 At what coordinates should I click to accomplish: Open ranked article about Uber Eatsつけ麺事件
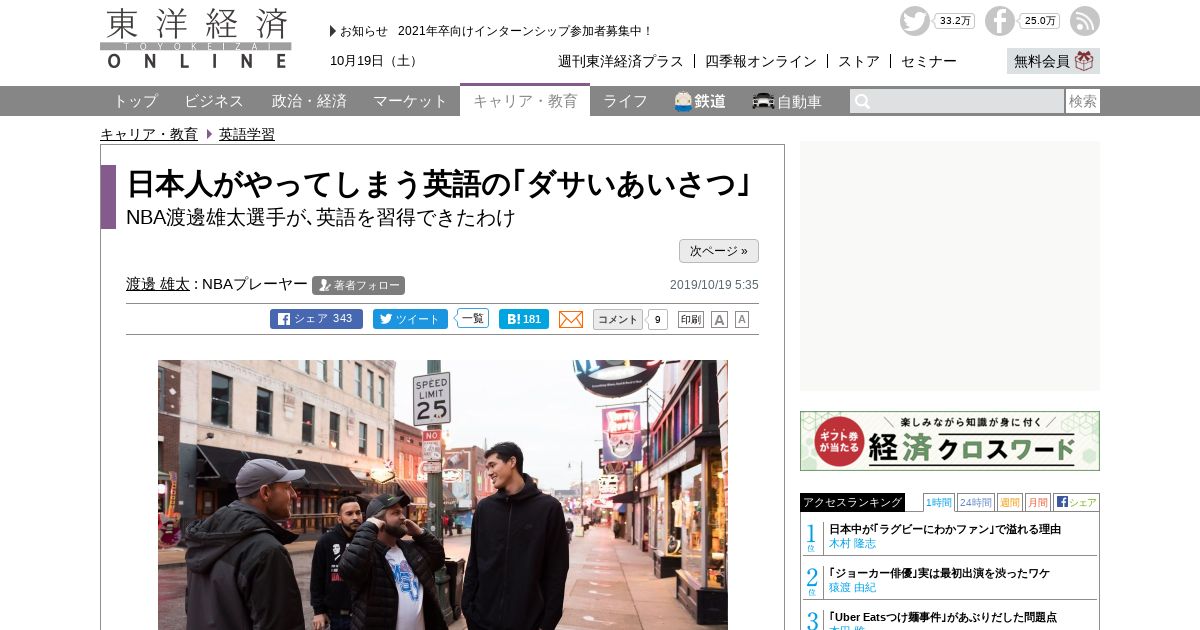pyautogui.click(x=943, y=617)
